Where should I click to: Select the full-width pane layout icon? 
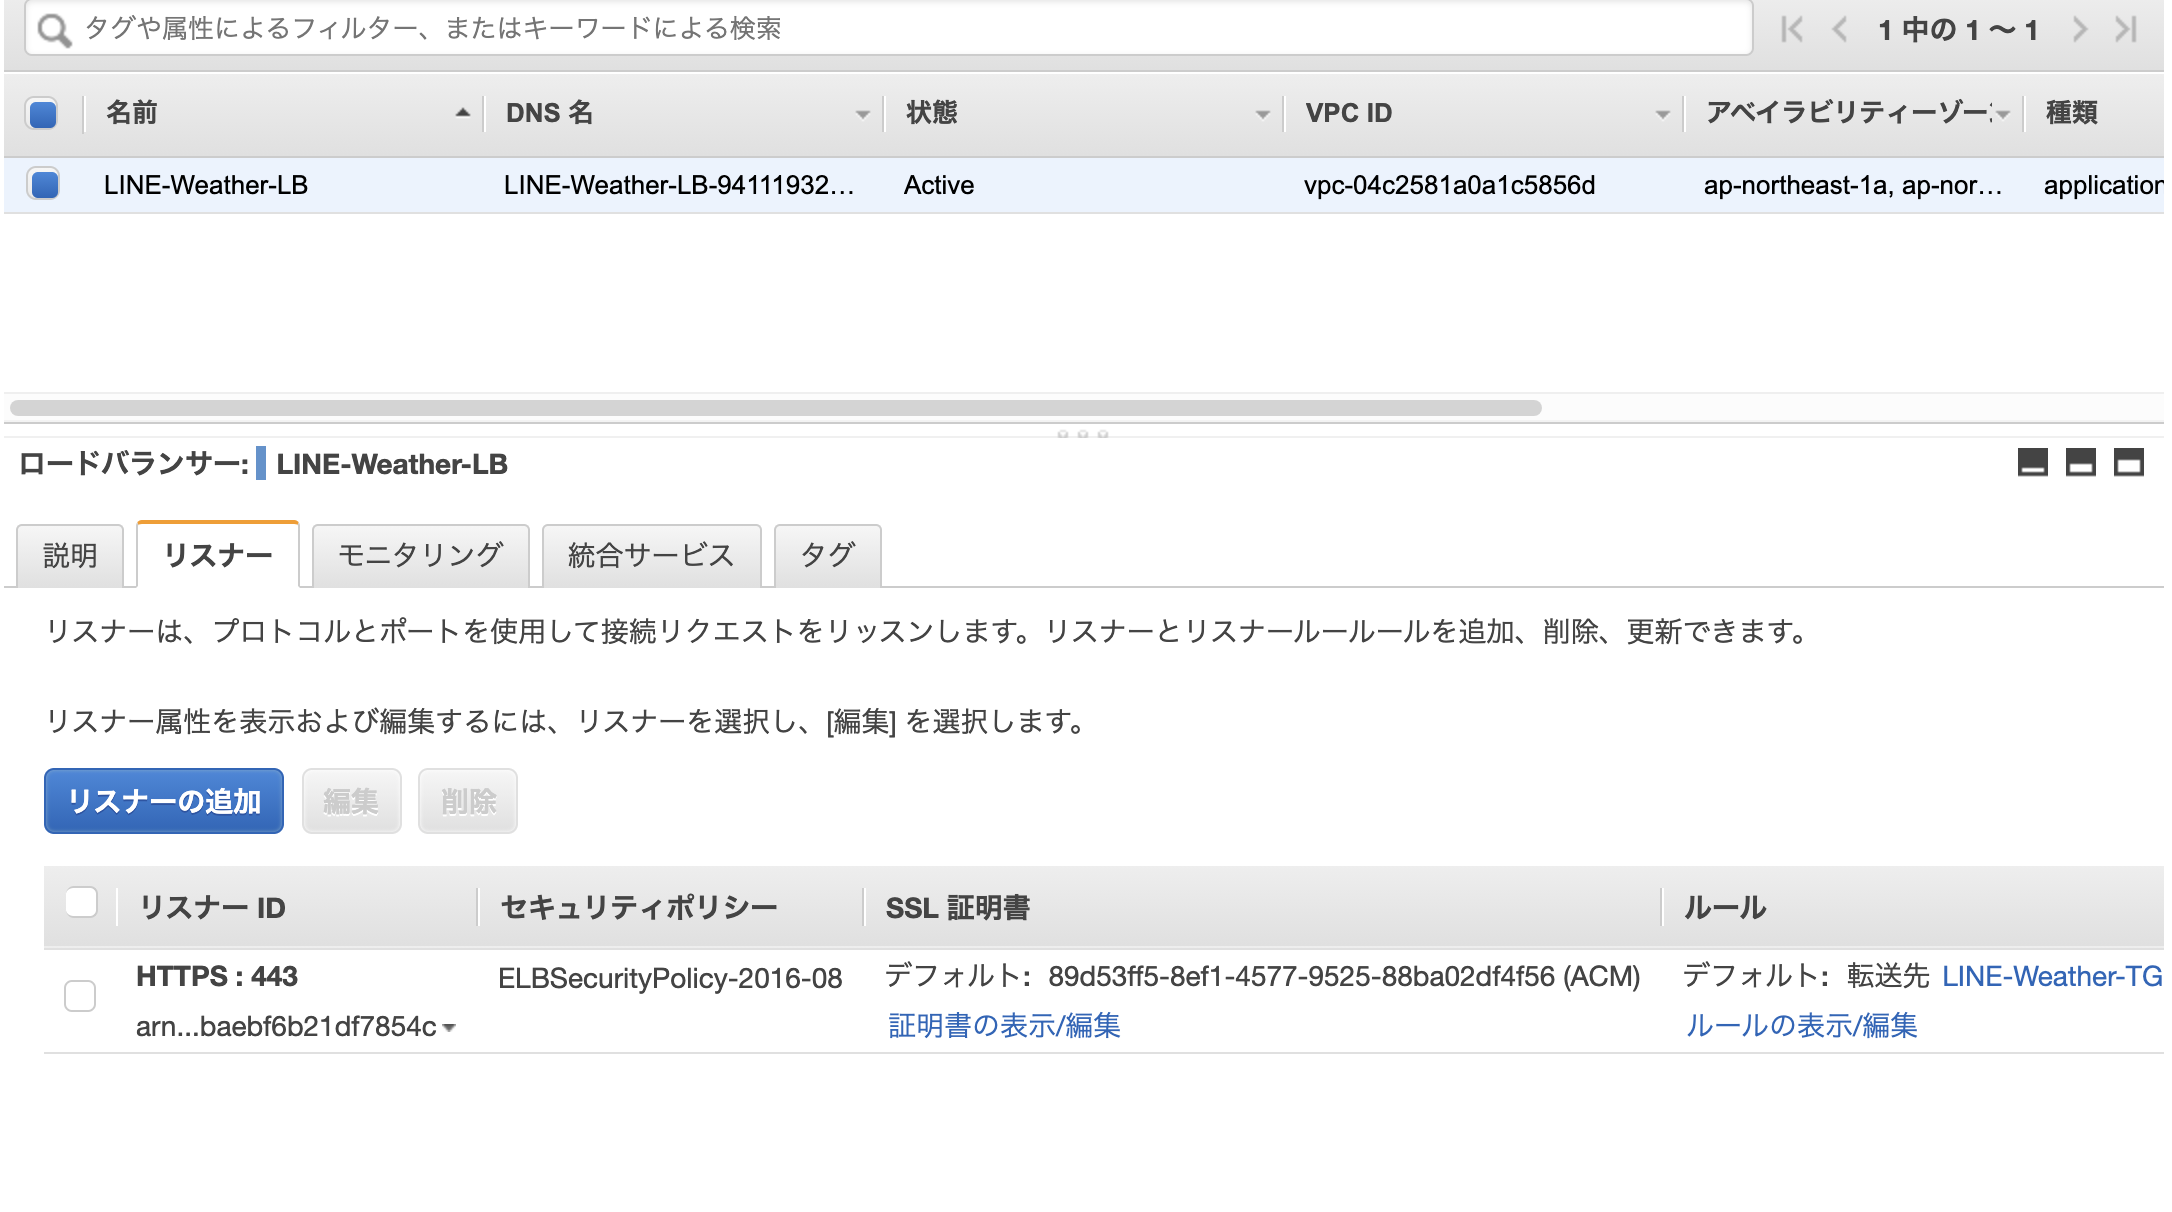point(2129,464)
